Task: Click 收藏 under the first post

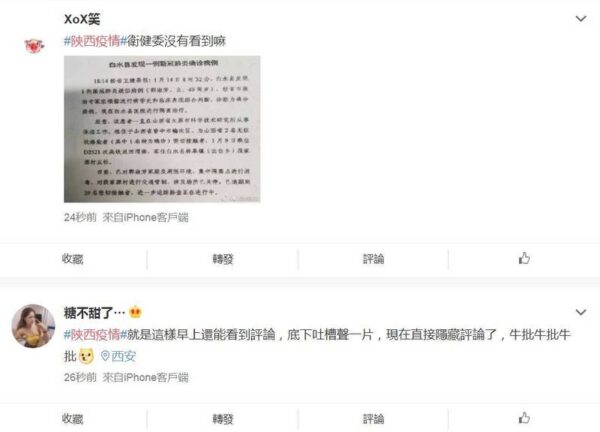Action: [x=73, y=259]
